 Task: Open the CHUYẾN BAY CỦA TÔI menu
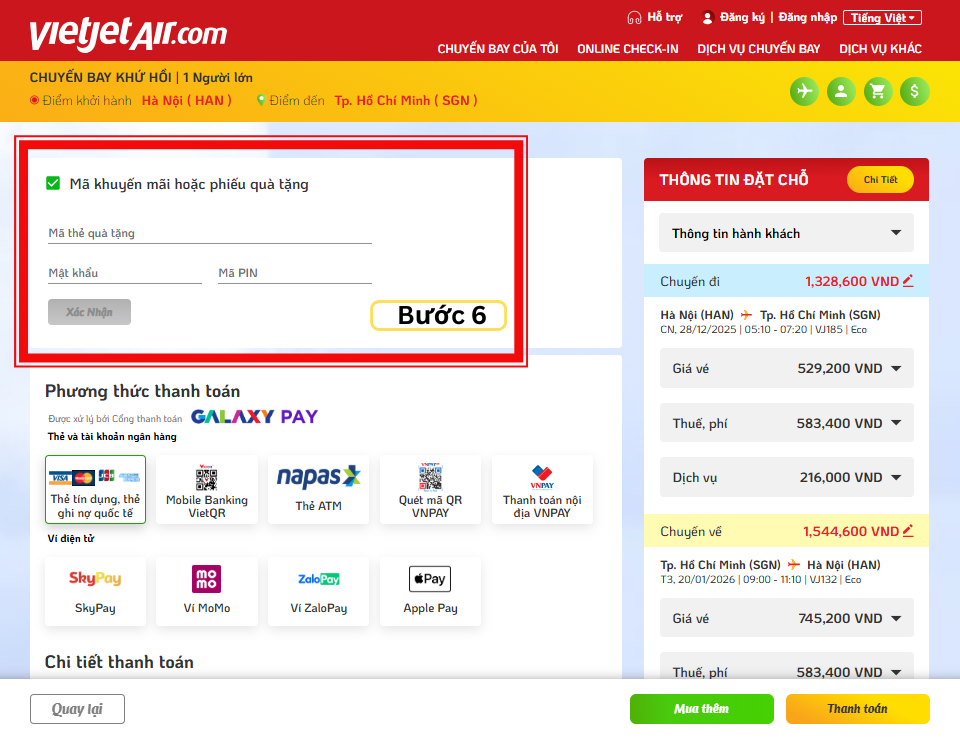(497, 49)
